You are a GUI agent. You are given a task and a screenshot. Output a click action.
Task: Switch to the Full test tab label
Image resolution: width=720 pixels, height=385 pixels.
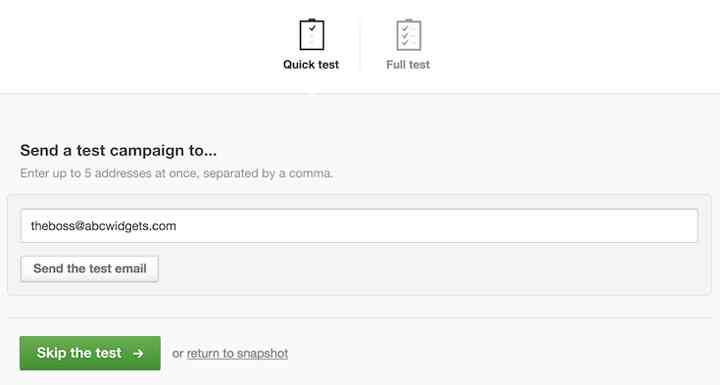pyautogui.click(x=408, y=64)
